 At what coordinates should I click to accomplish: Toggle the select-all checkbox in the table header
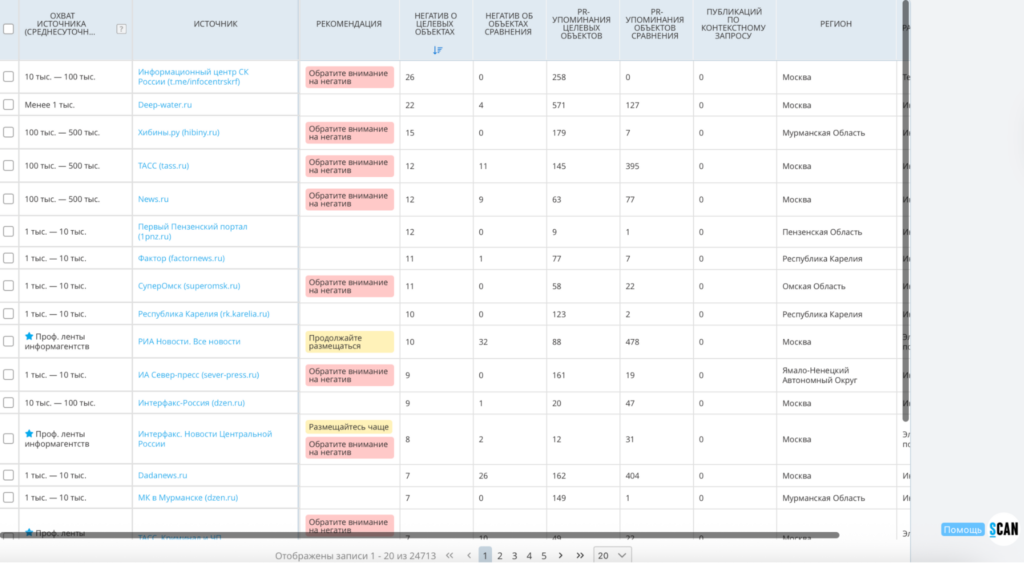click(8, 29)
